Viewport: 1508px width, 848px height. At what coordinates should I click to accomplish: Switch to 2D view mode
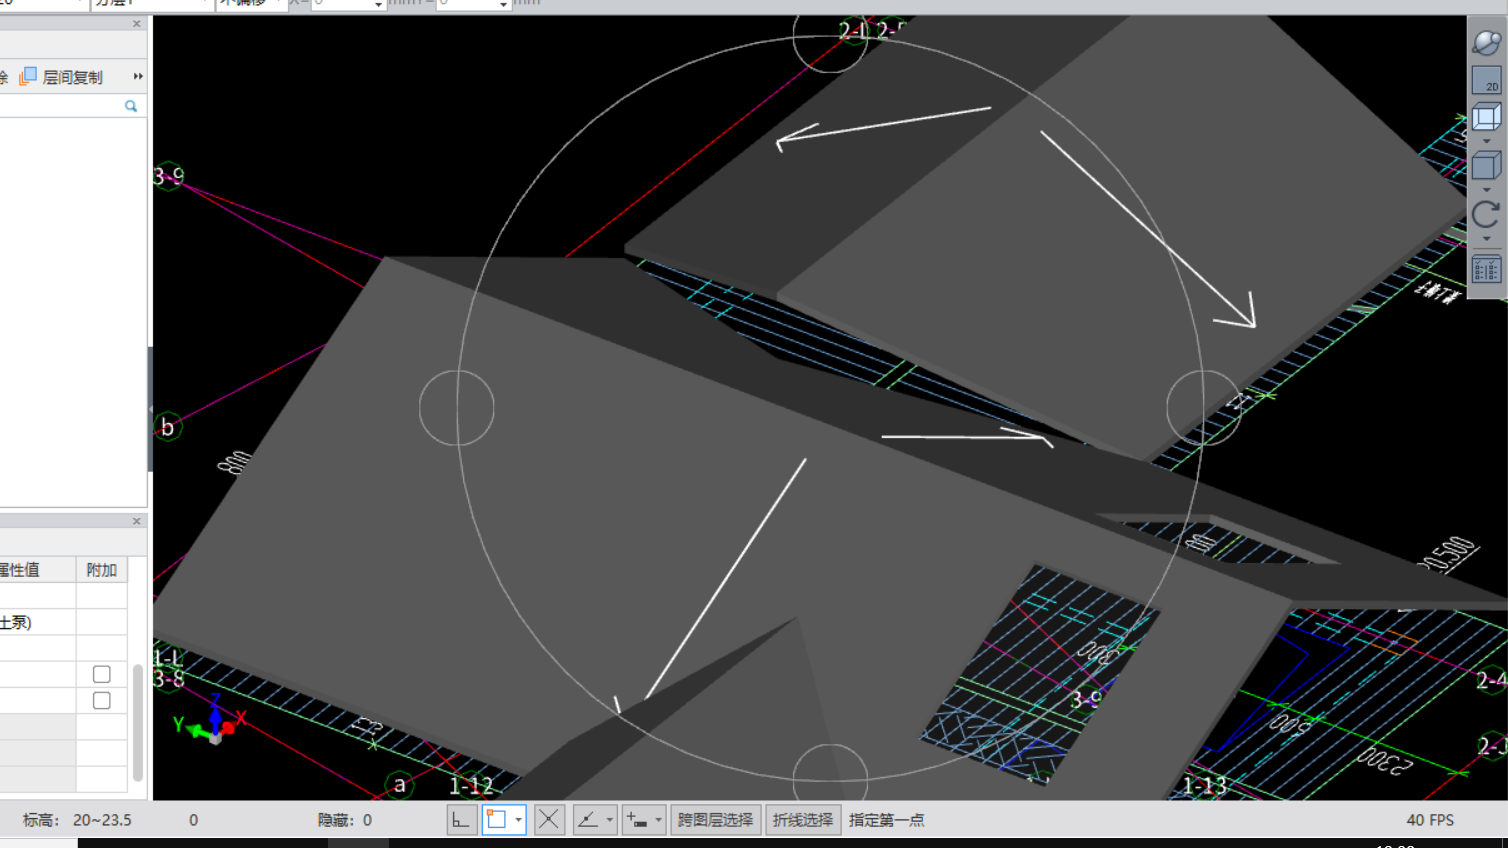pos(1486,80)
